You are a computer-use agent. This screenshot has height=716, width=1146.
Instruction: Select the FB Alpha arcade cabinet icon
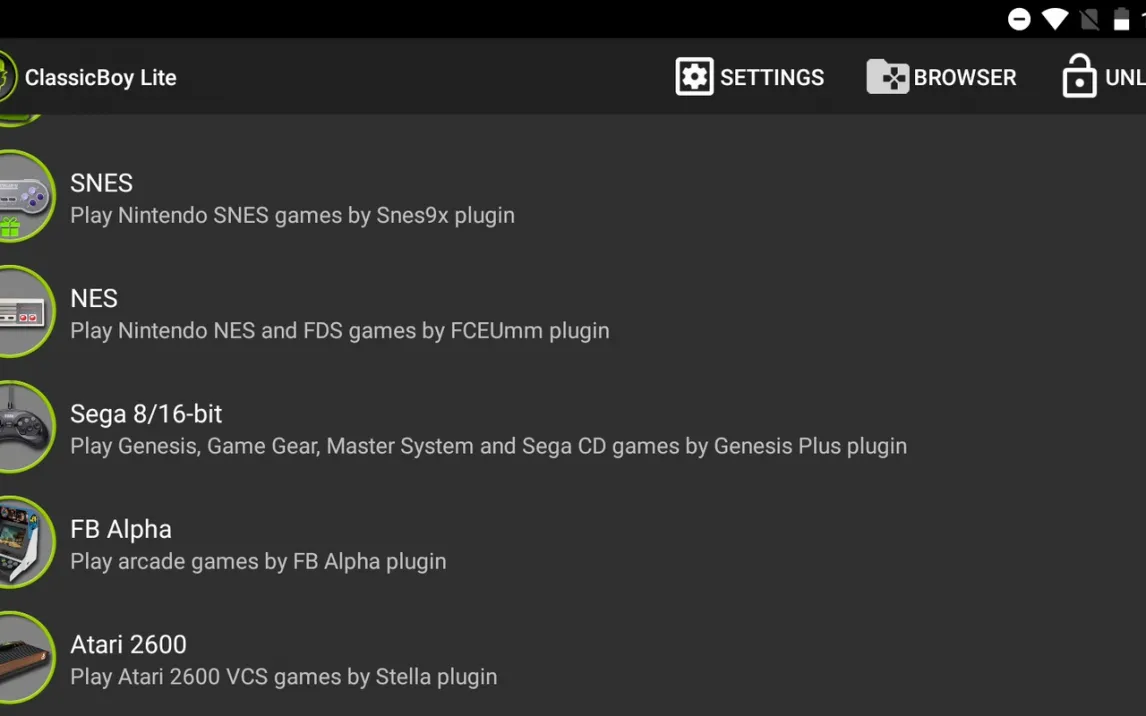[26, 543]
